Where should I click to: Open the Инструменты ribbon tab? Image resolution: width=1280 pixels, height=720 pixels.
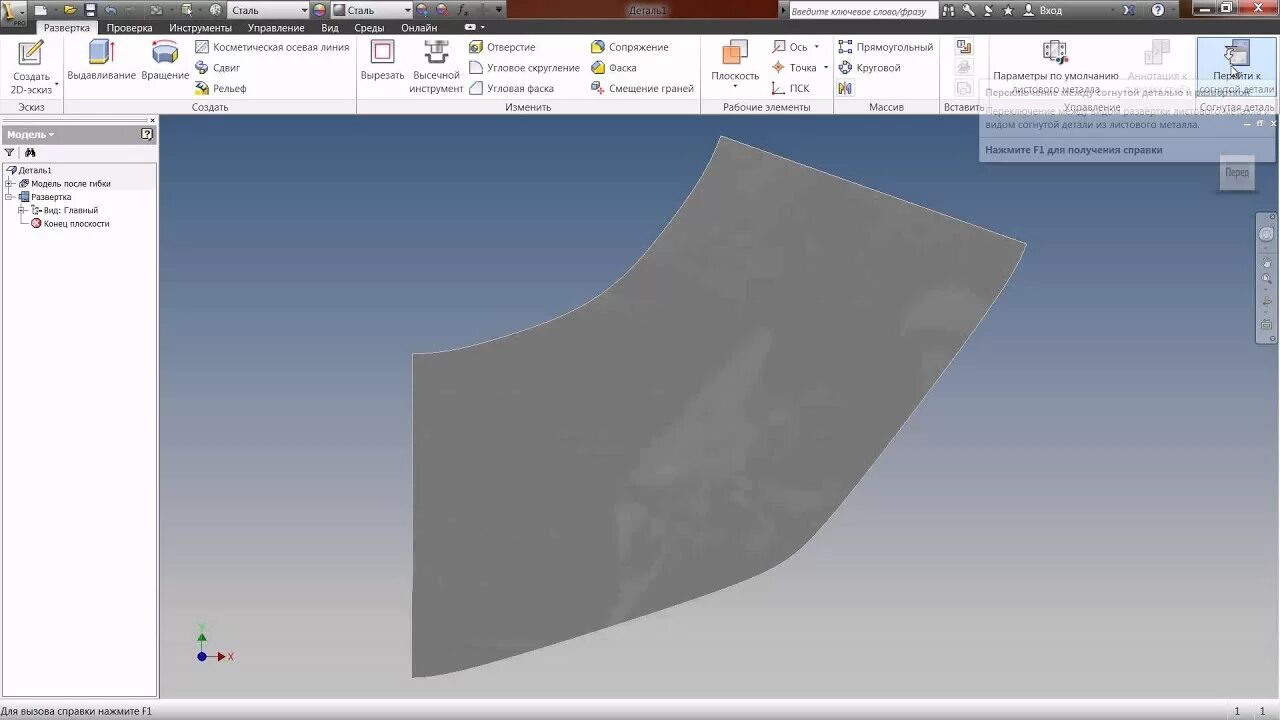click(200, 28)
